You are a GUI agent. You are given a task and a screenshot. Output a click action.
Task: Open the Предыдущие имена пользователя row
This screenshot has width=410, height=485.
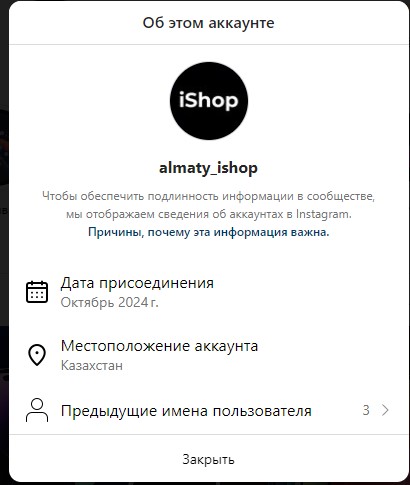pyautogui.click(x=209, y=410)
